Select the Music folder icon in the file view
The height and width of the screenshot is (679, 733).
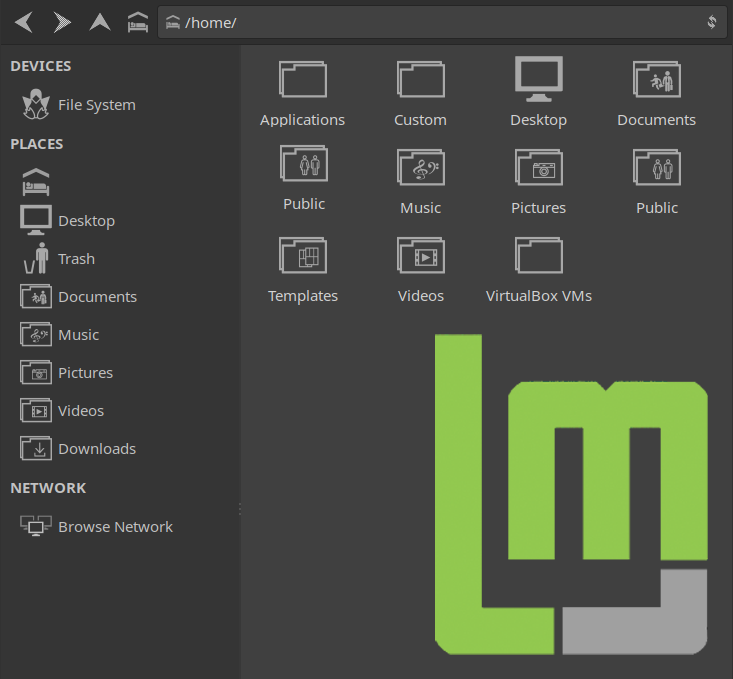tap(420, 167)
